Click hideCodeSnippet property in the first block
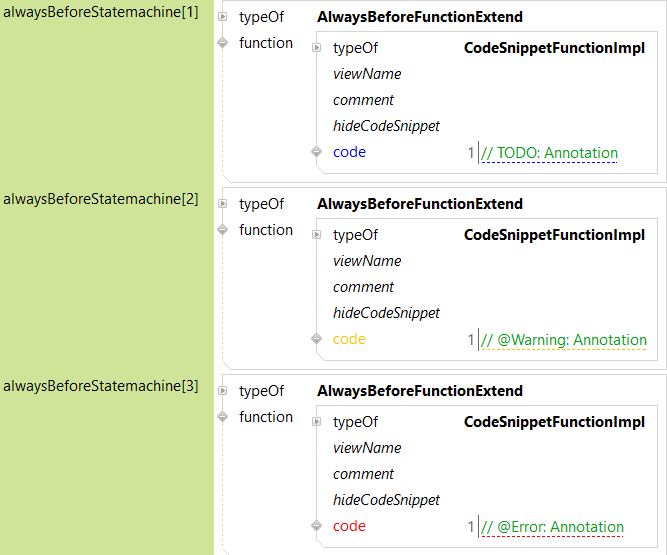This screenshot has width=667, height=555. click(386, 126)
